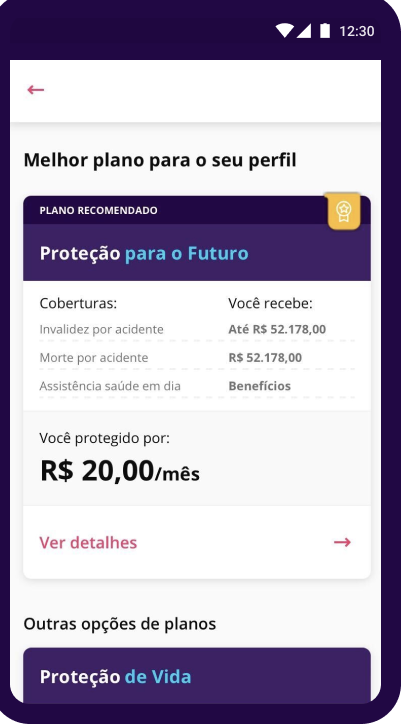Tap the cellular signal icon
Viewport: 404px width, 726px height.
[303, 31]
